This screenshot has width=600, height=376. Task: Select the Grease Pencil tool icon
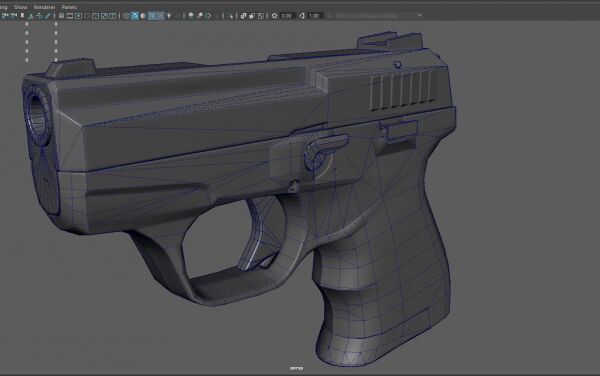click(47, 16)
